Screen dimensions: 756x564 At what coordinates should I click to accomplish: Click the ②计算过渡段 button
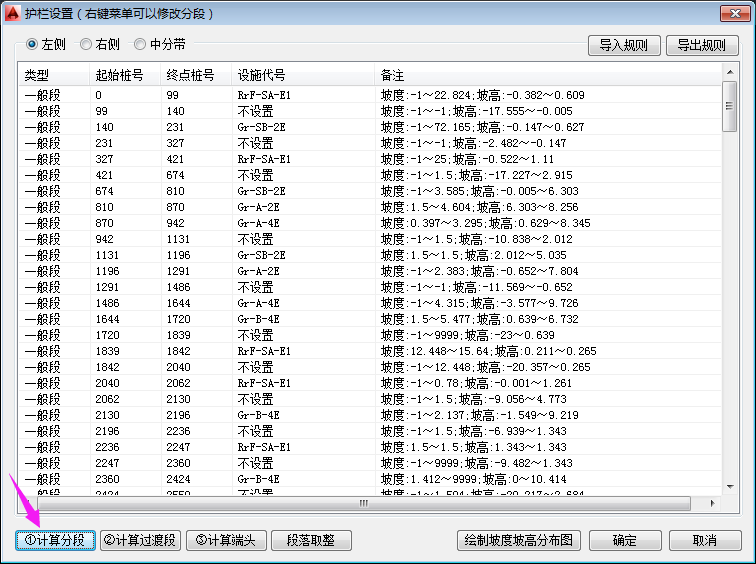coord(141,540)
